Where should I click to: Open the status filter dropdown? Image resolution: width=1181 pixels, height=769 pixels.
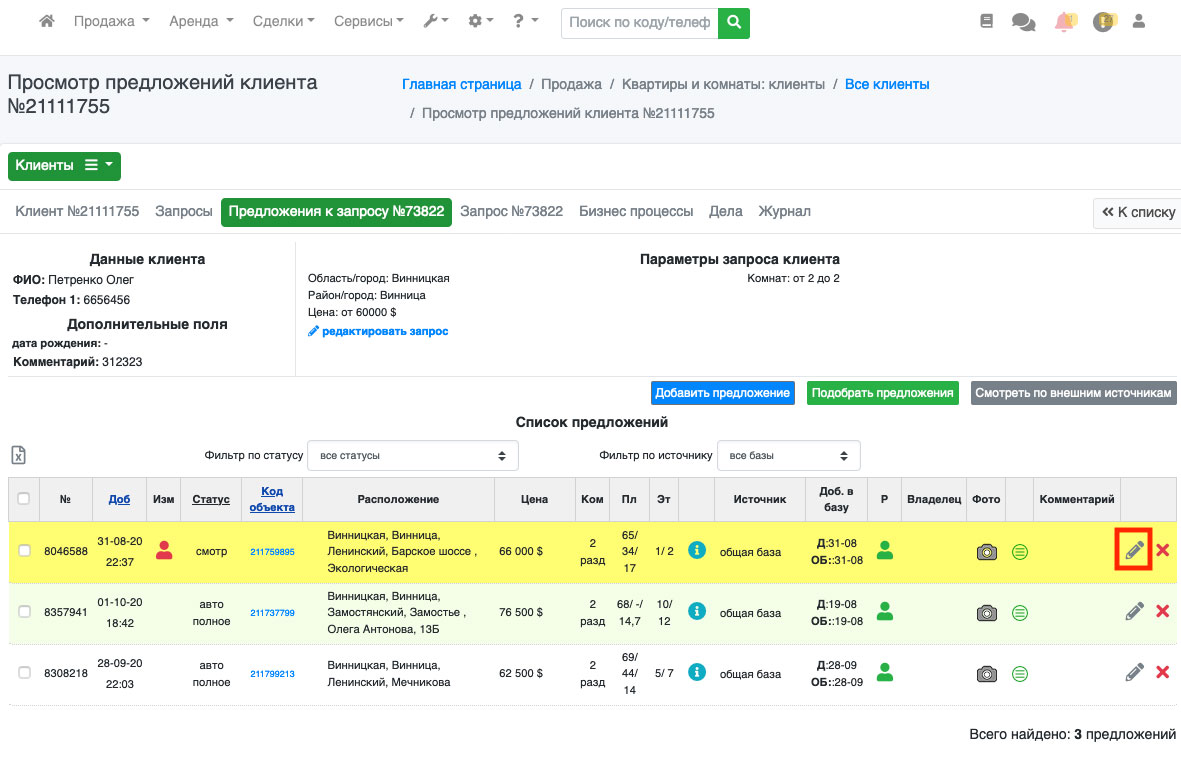(412, 455)
